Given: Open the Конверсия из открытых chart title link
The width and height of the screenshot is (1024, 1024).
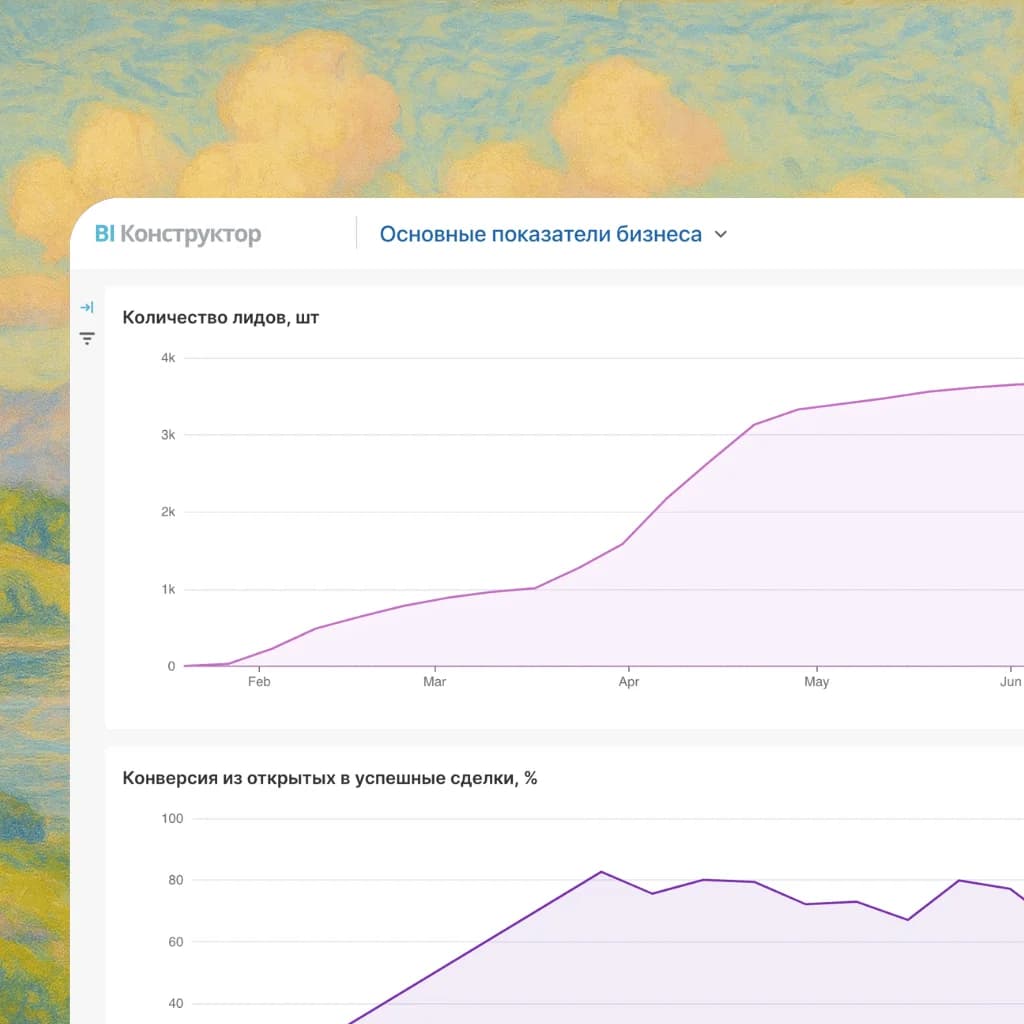Looking at the screenshot, I should [330, 777].
